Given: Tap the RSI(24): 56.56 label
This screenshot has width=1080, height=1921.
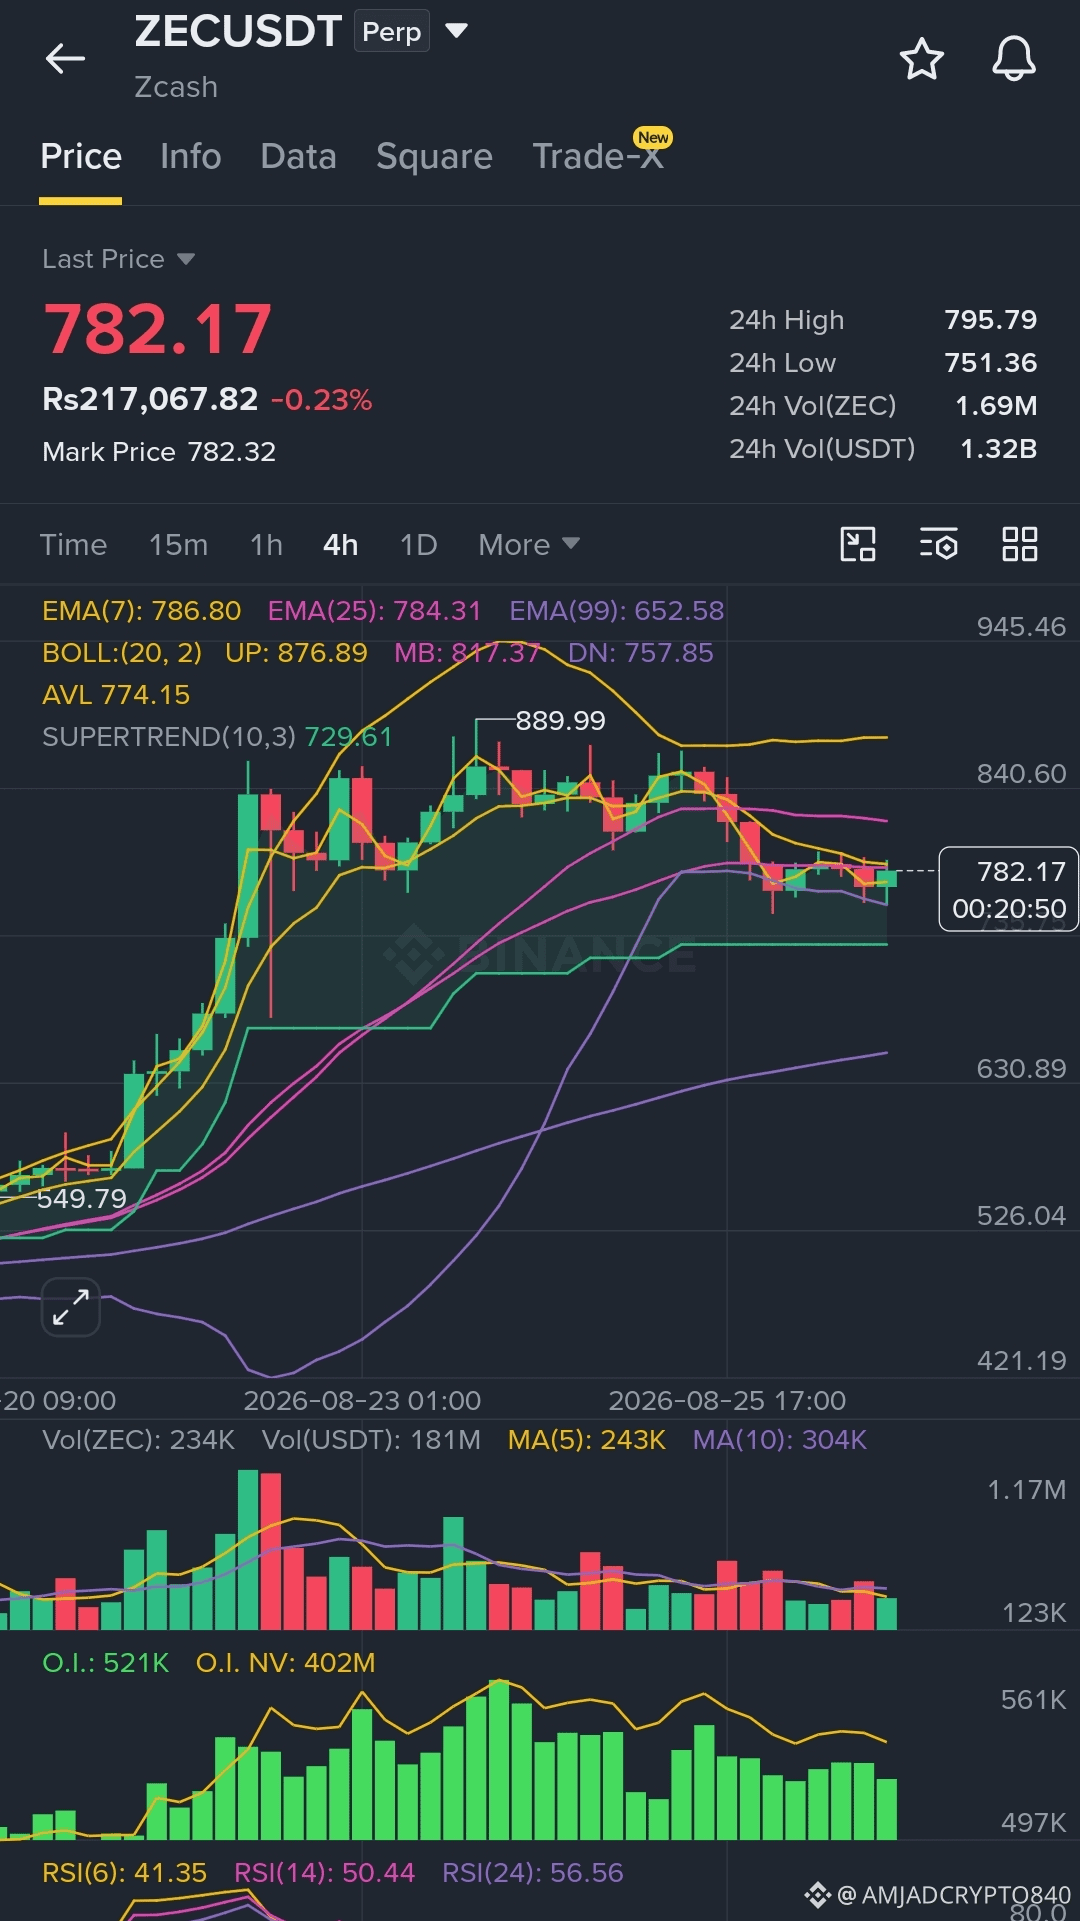Looking at the screenshot, I should click(532, 1873).
